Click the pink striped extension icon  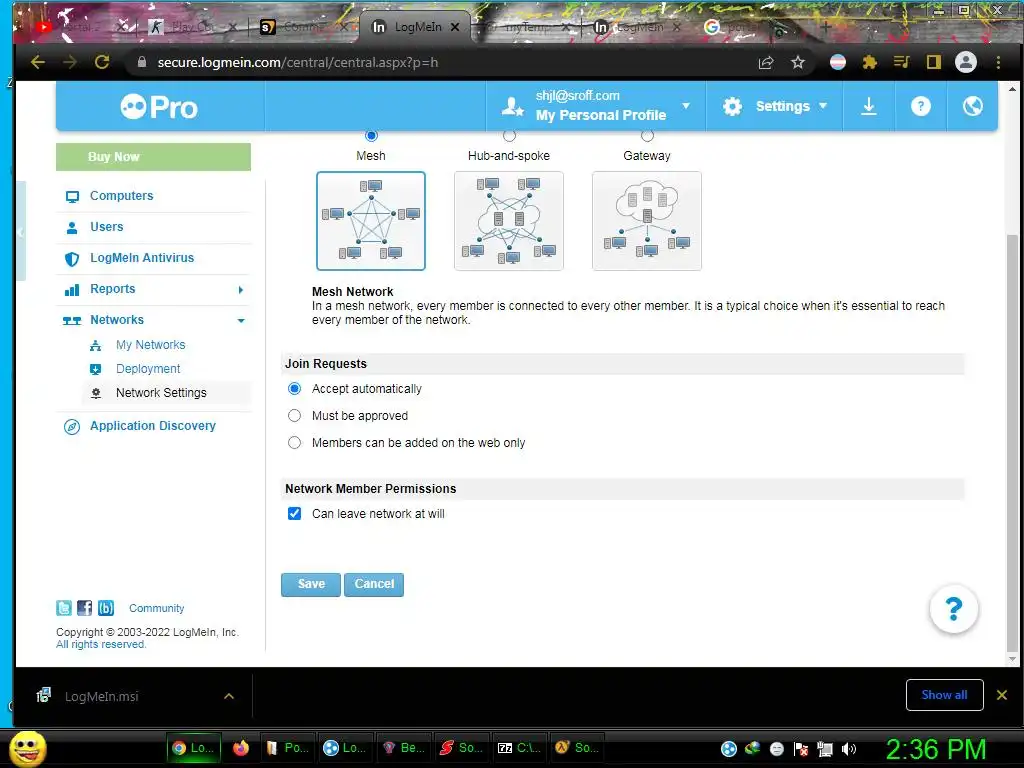(837, 62)
